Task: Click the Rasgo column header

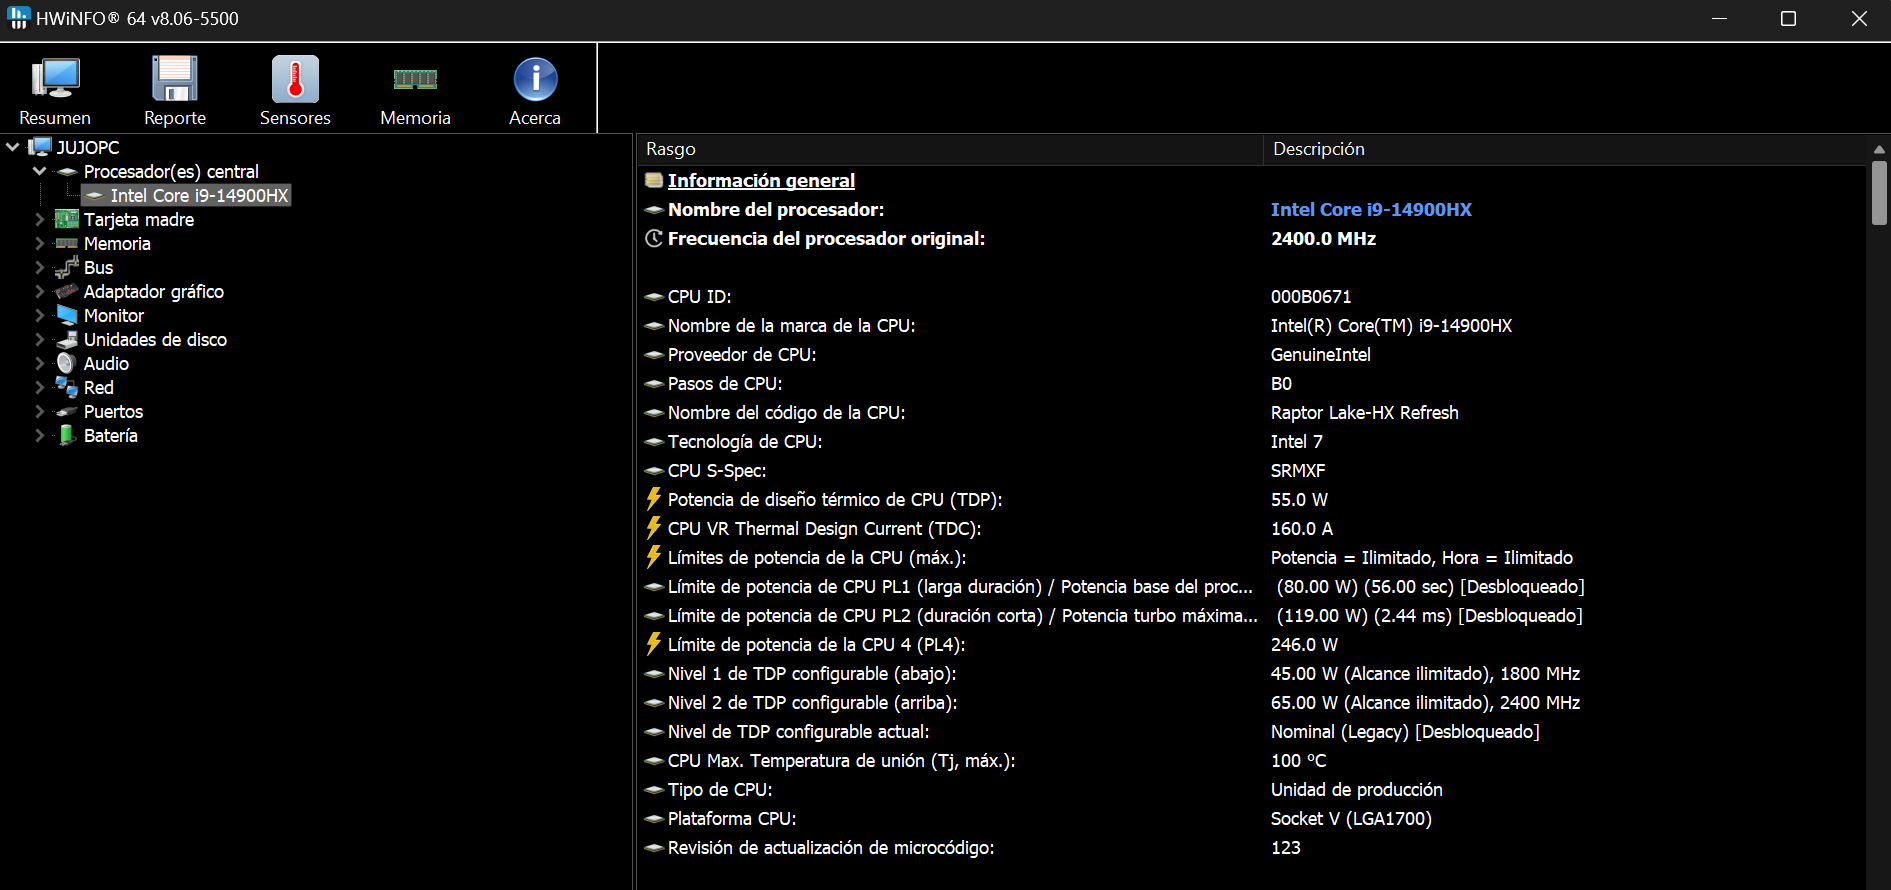Action: click(950, 149)
